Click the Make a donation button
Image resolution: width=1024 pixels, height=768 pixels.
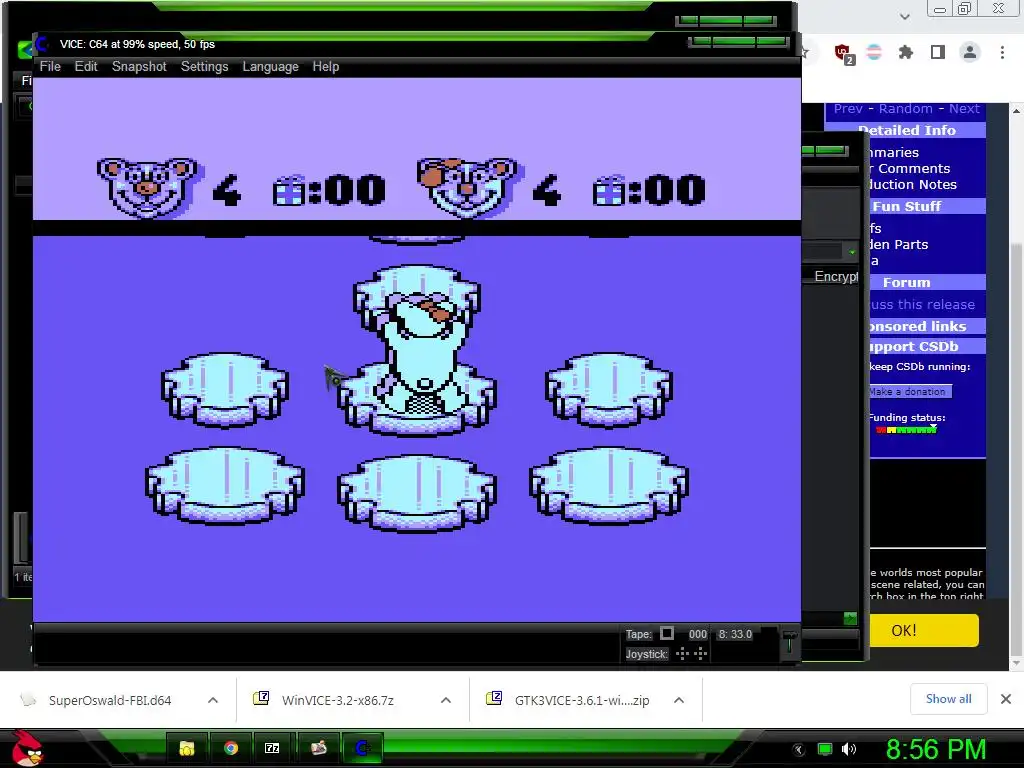coord(910,391)
